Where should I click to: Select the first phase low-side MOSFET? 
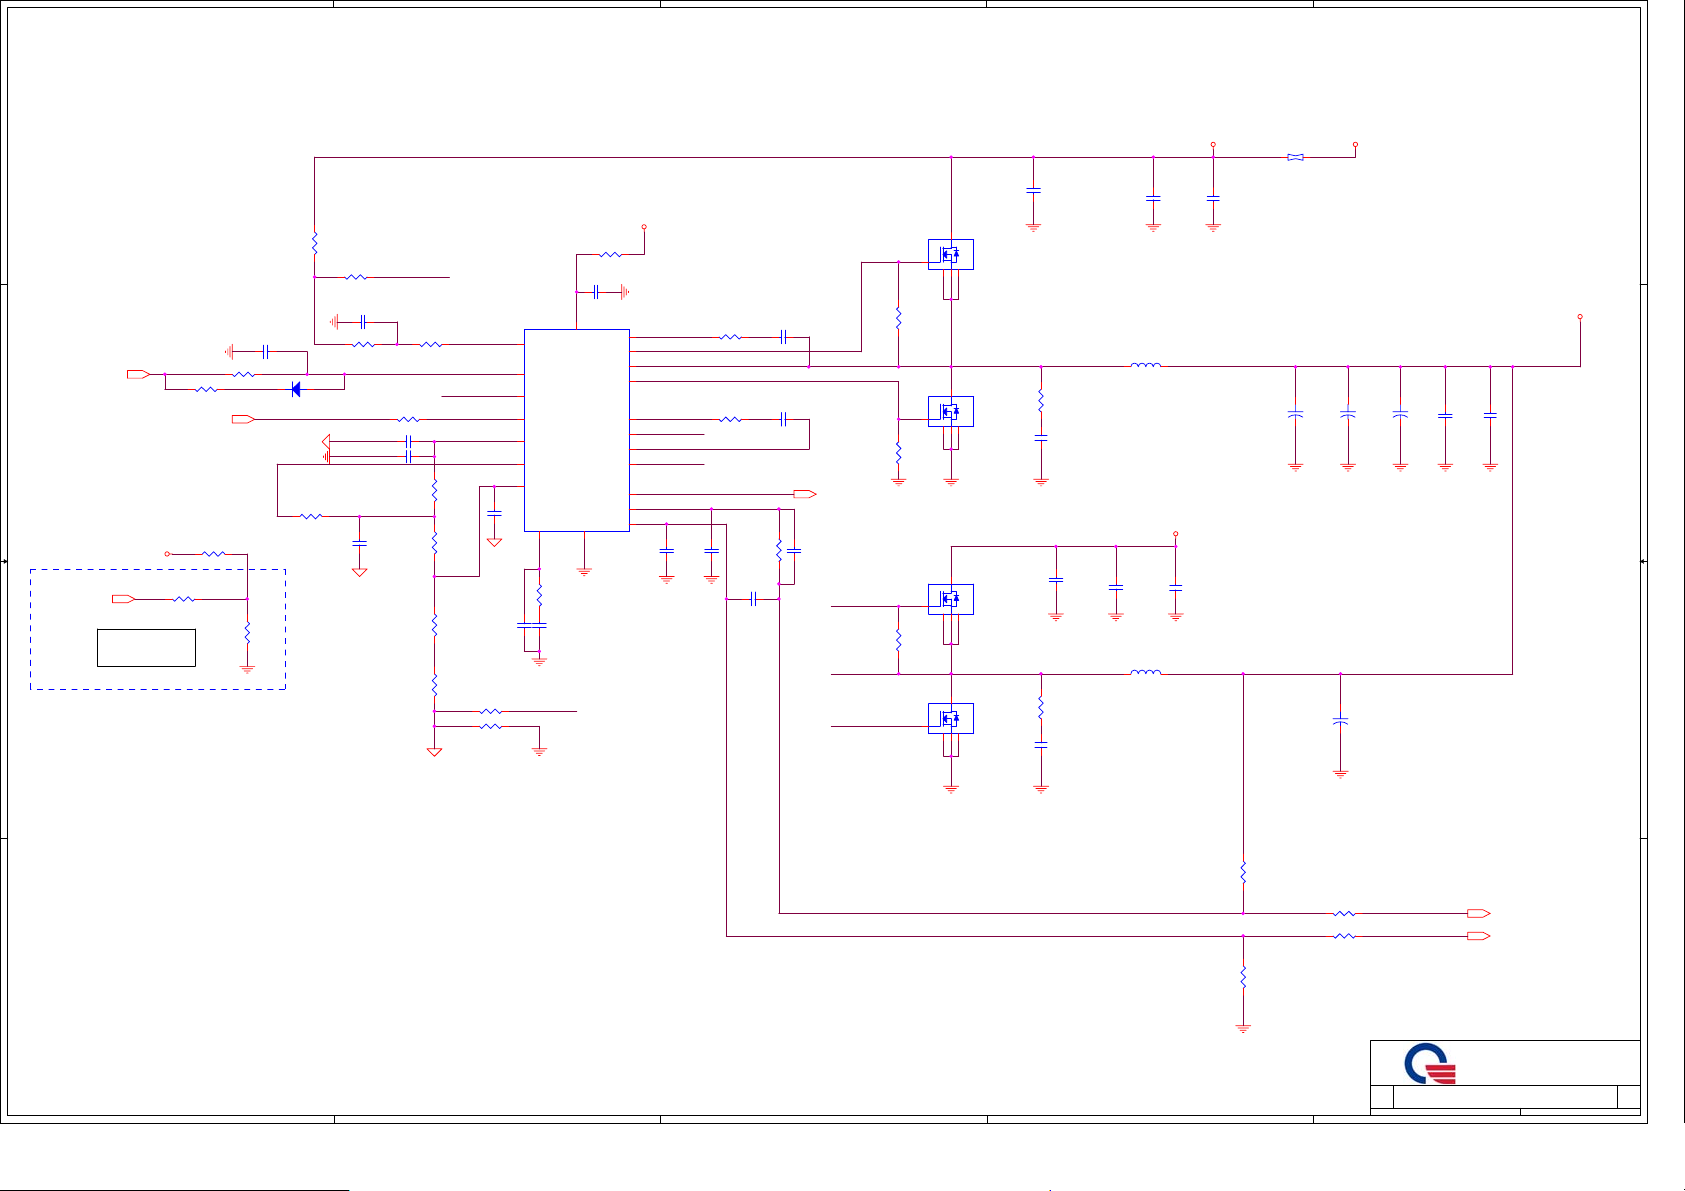[x=951, y=411]
